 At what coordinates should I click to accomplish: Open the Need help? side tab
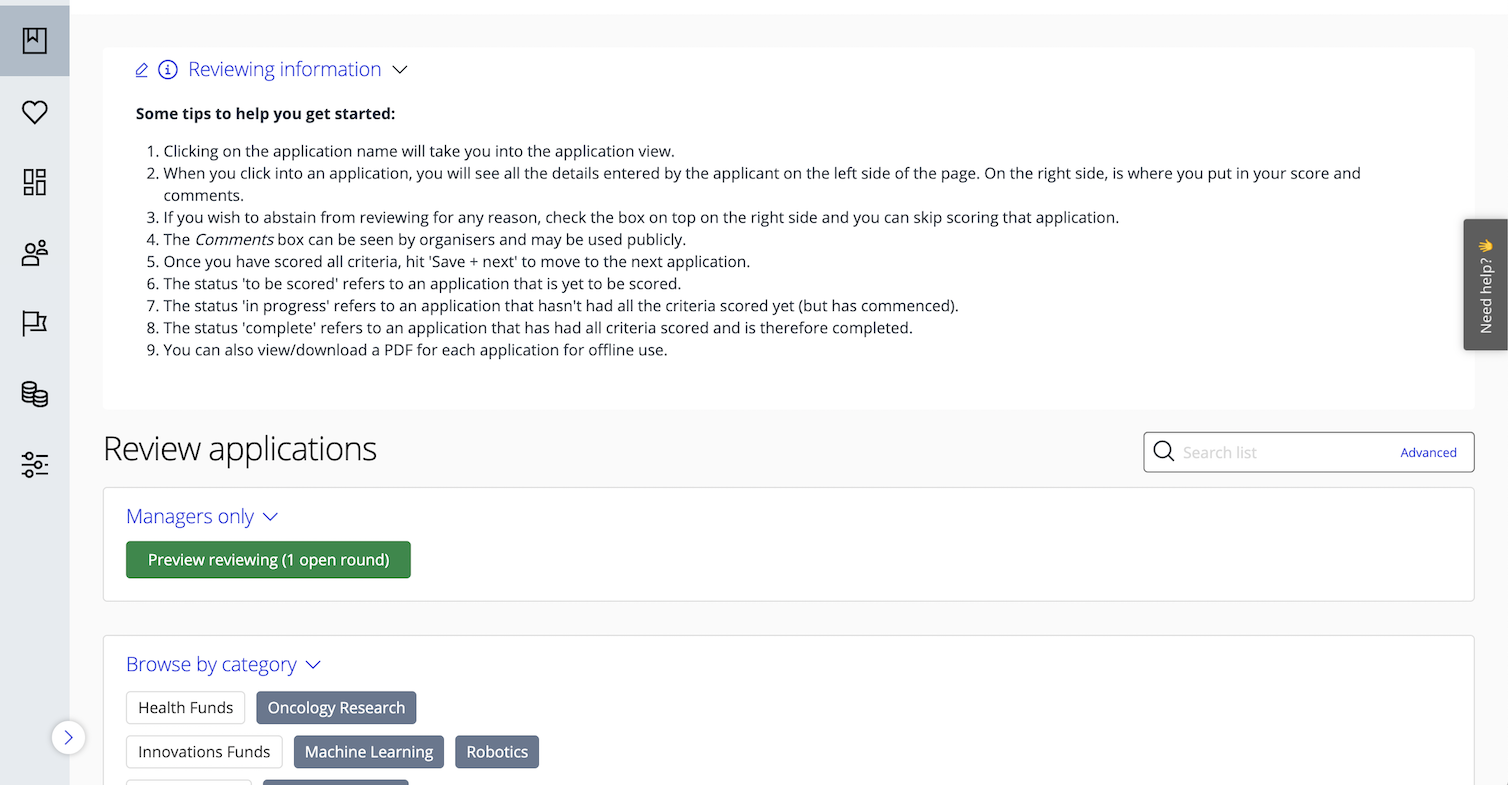point(1485,285)
